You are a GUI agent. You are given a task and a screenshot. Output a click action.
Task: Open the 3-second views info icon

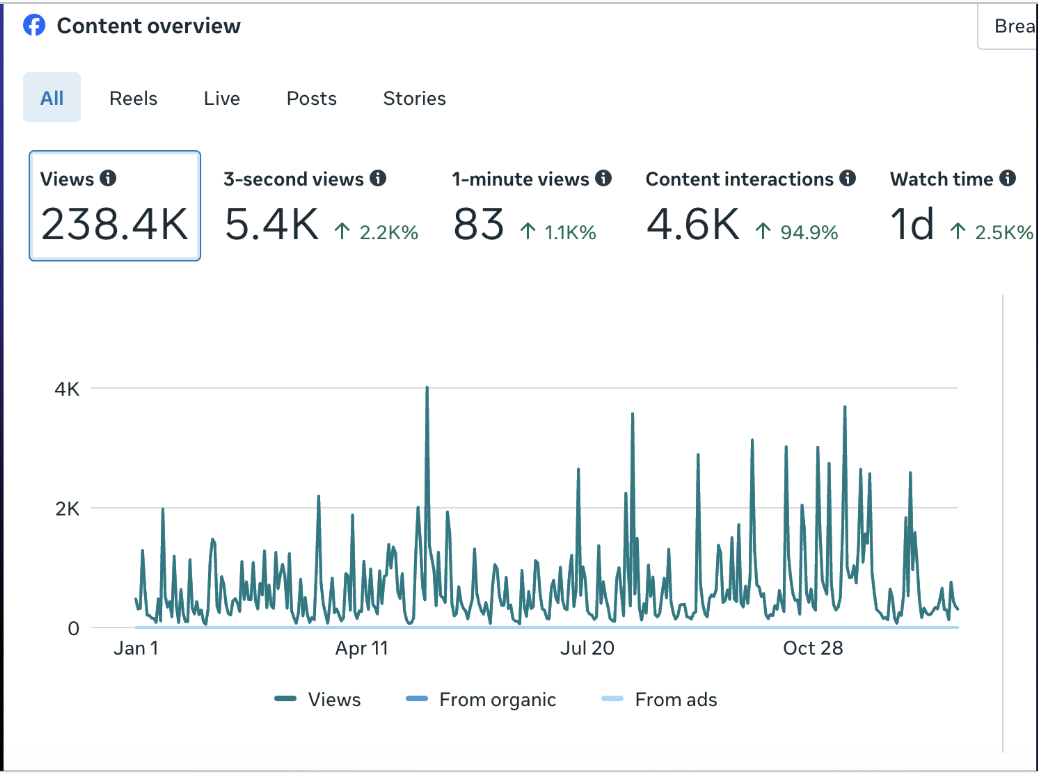[378, 178]
